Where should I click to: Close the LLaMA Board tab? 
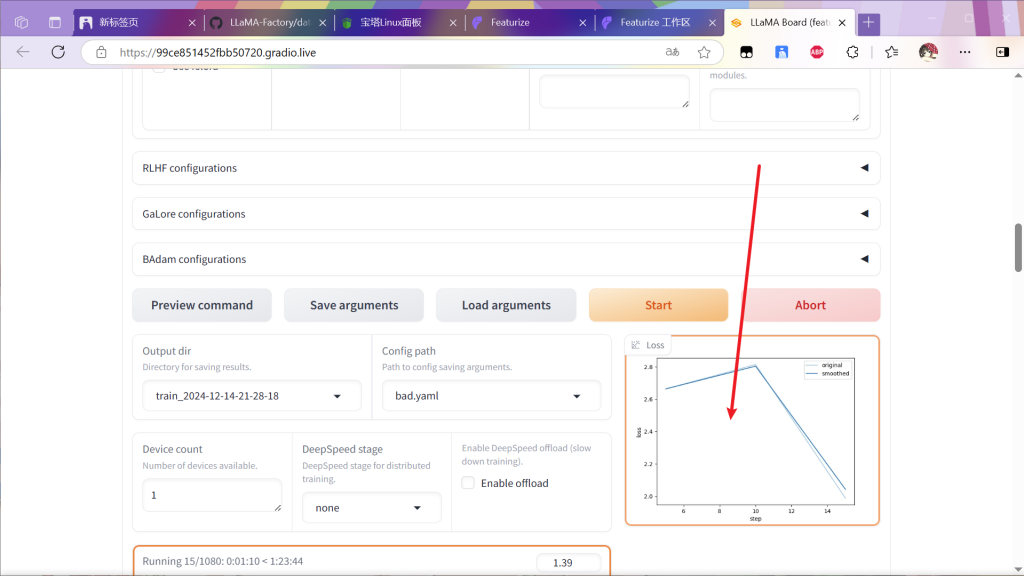coord(842,23)
